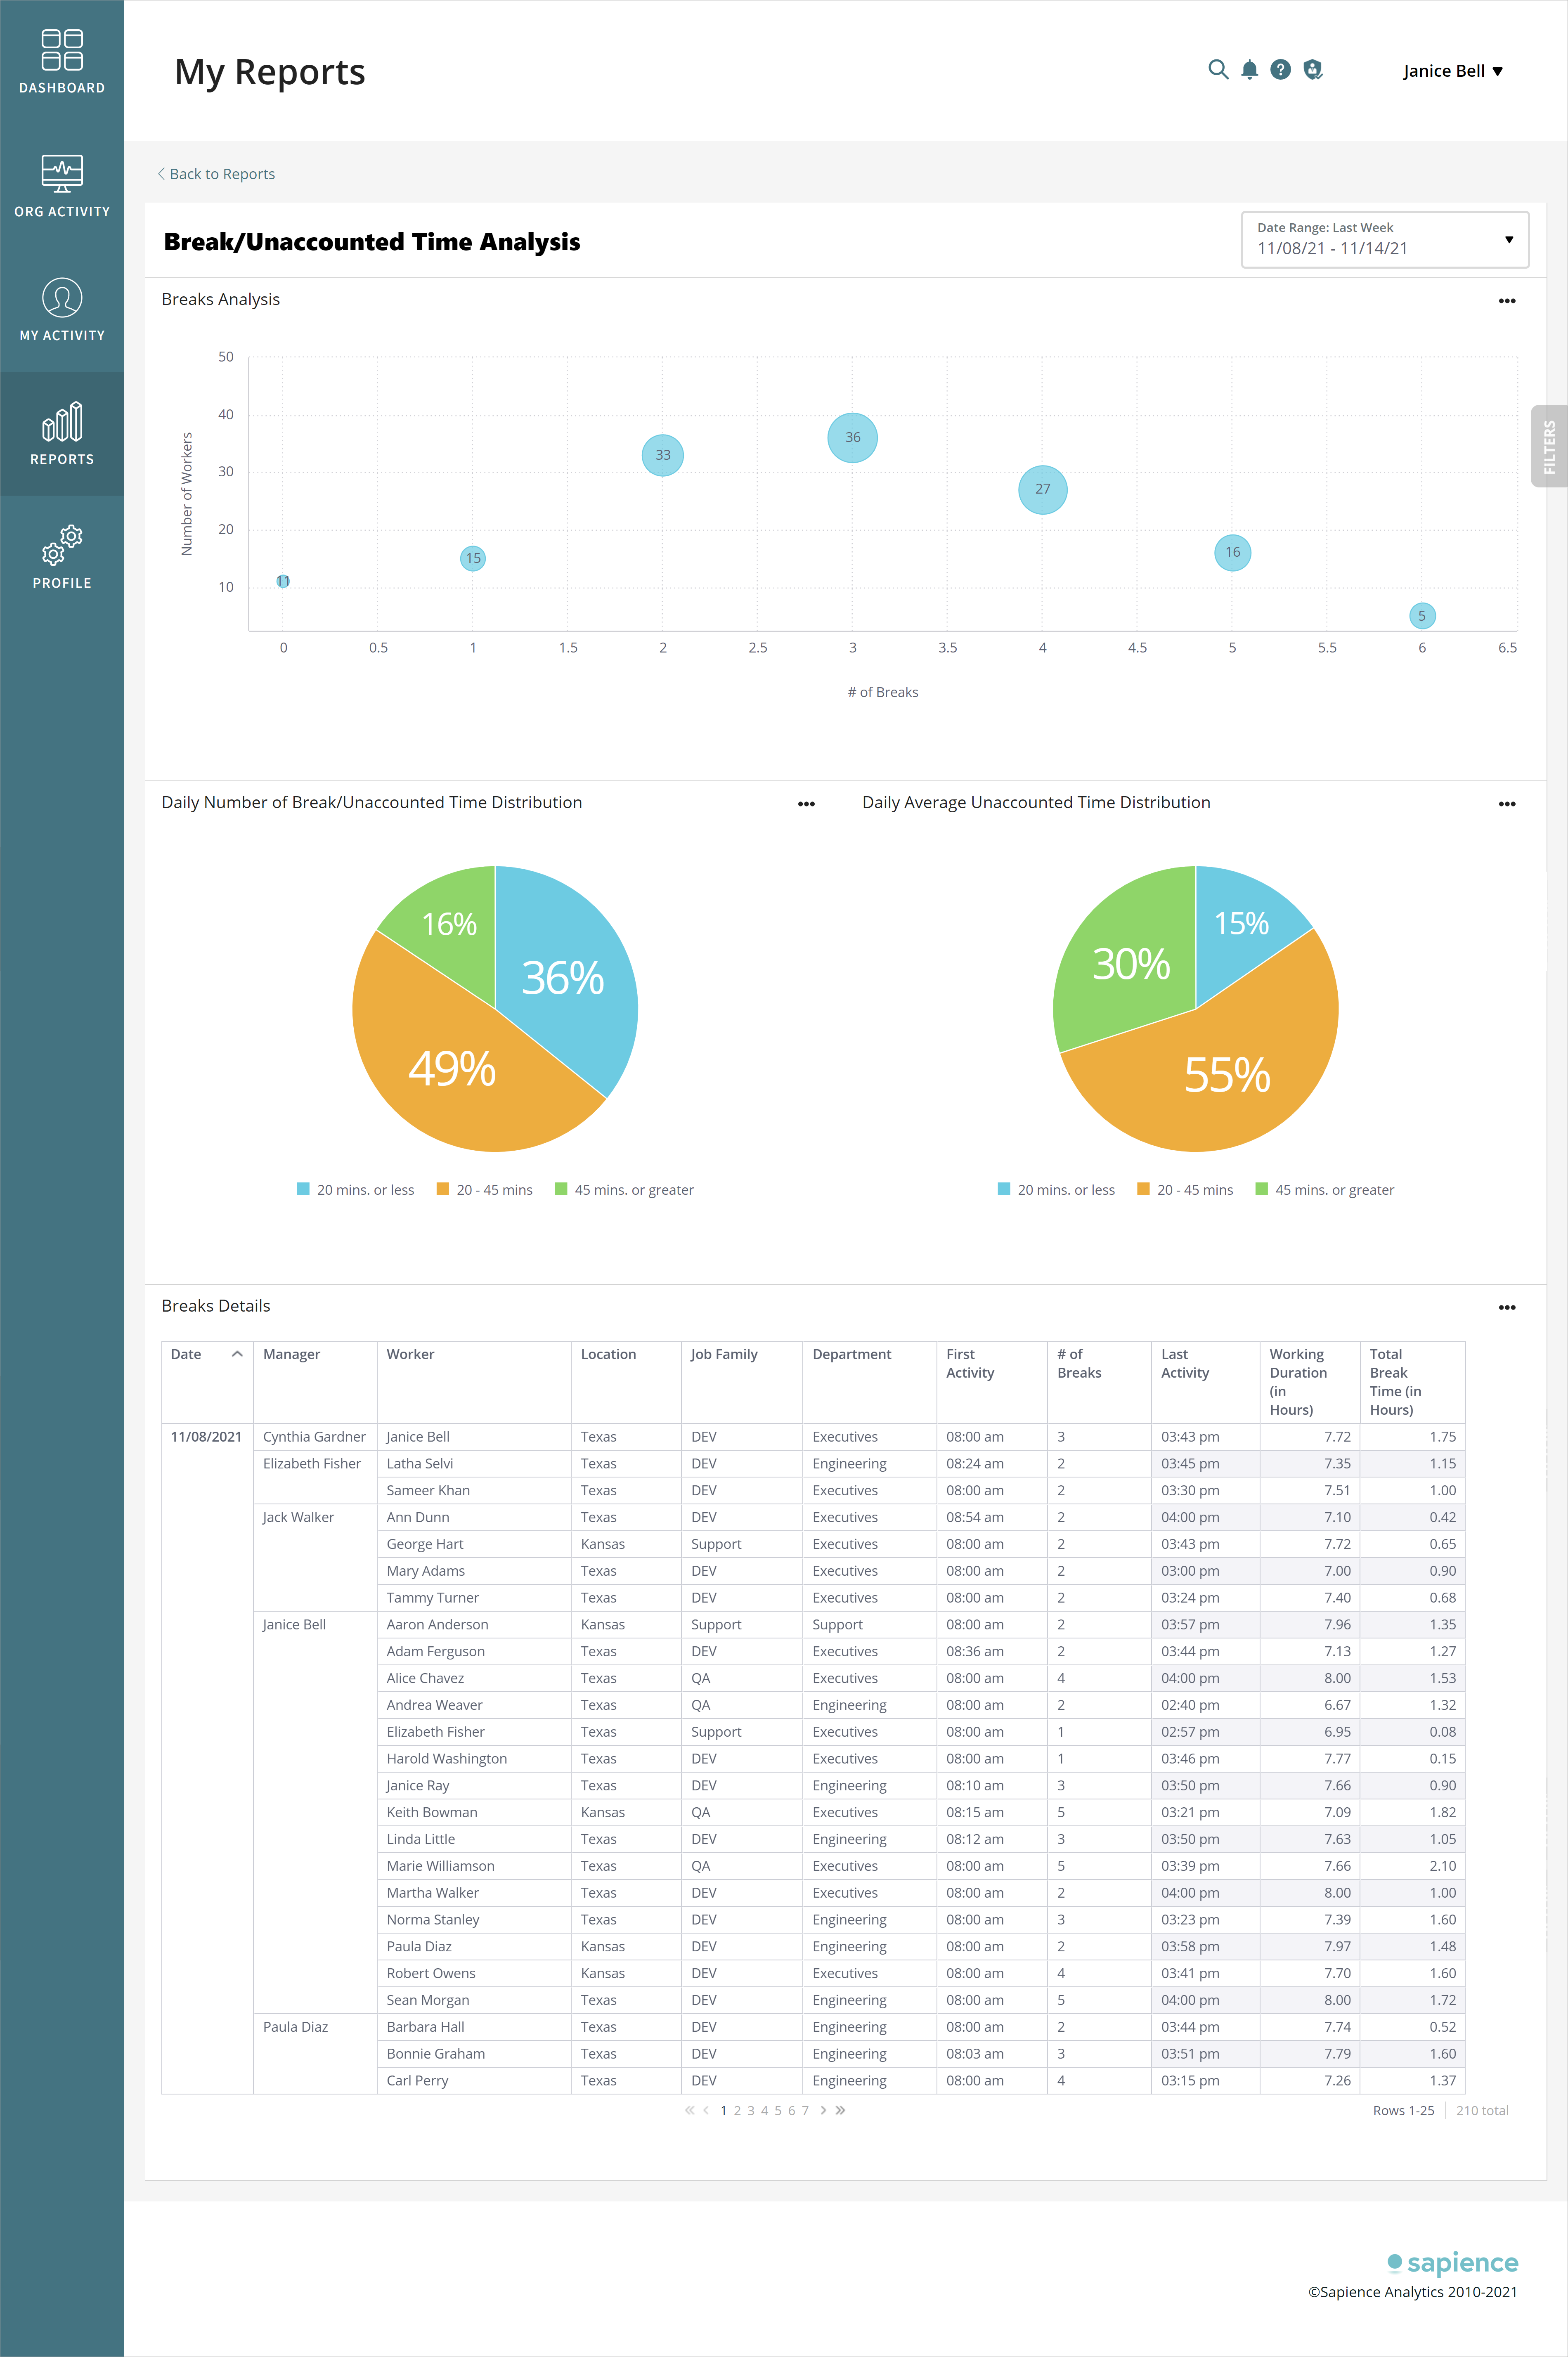
Task: Open Janice Bell user menu dropdown
Action: pos(1452,71)
